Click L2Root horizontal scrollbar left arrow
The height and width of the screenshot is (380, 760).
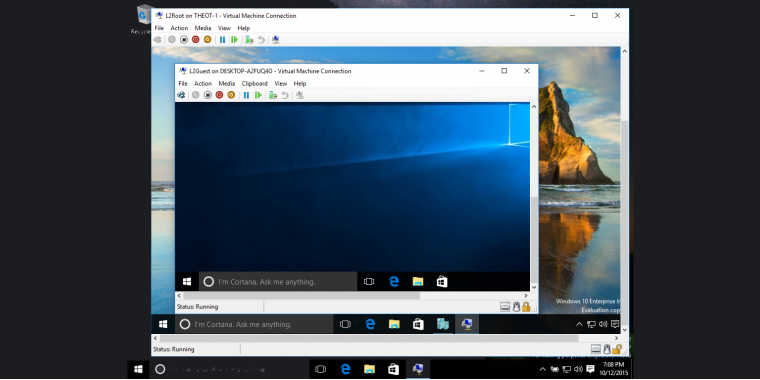(x=156, y=338)
